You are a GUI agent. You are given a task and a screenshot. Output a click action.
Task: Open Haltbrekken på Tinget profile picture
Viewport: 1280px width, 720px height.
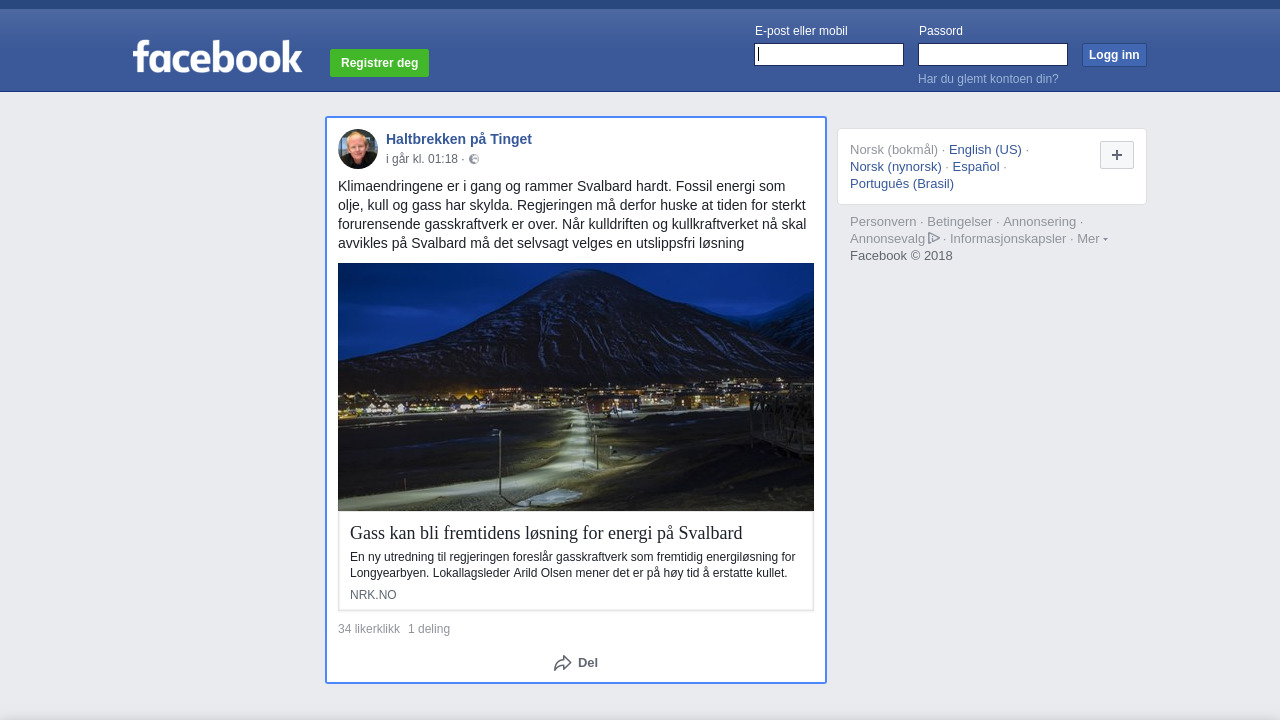point(358,149)
